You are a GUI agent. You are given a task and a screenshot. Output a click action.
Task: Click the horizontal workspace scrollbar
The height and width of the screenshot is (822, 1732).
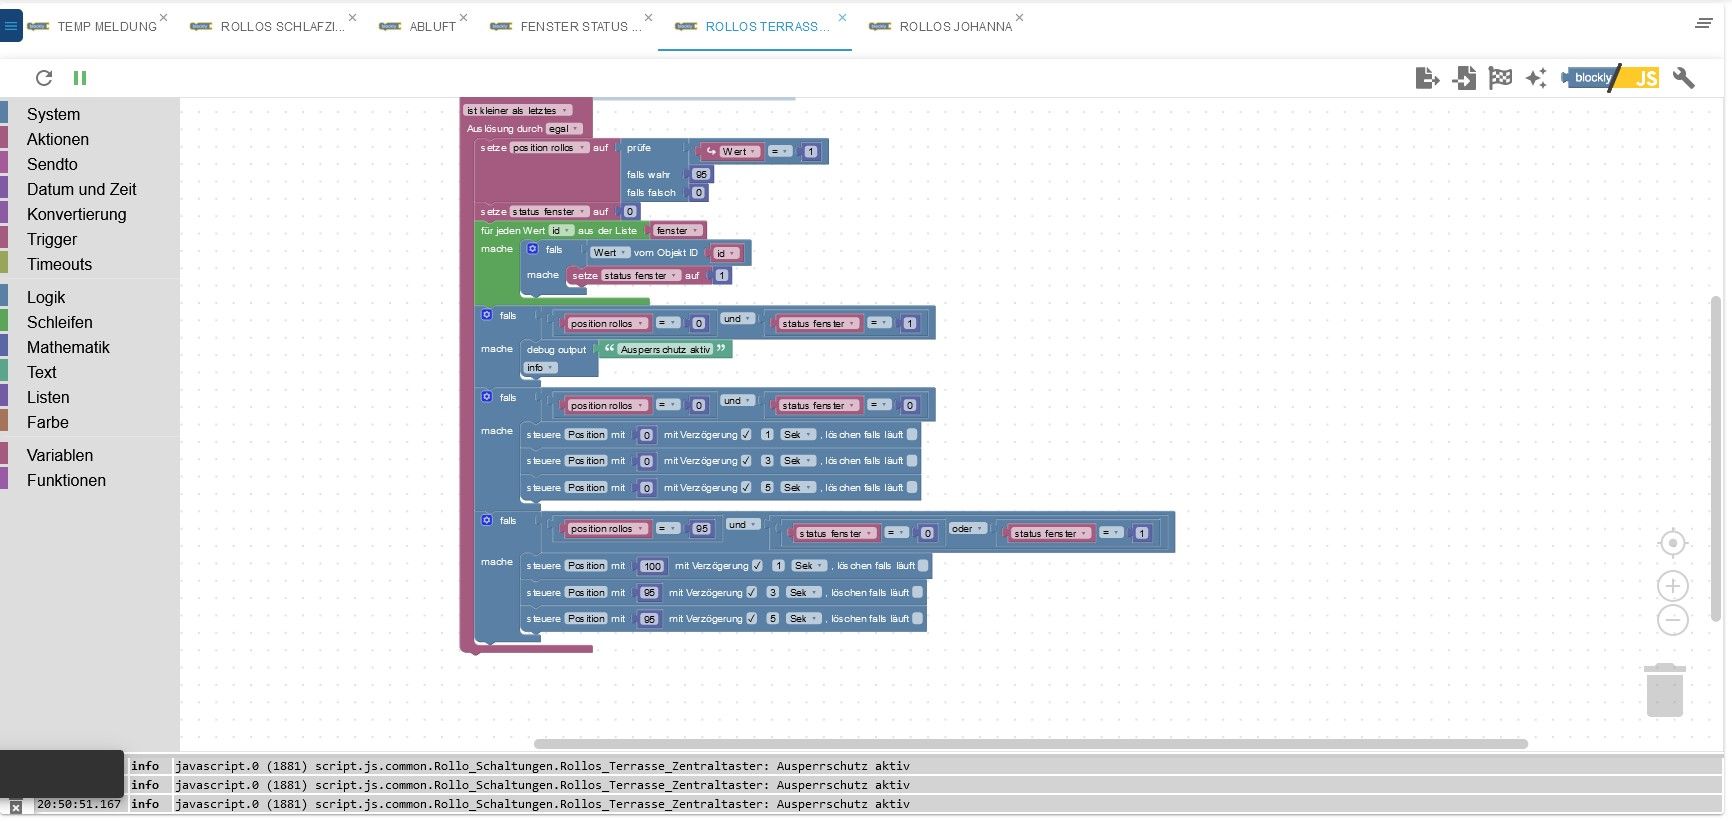pos(1030,743)
